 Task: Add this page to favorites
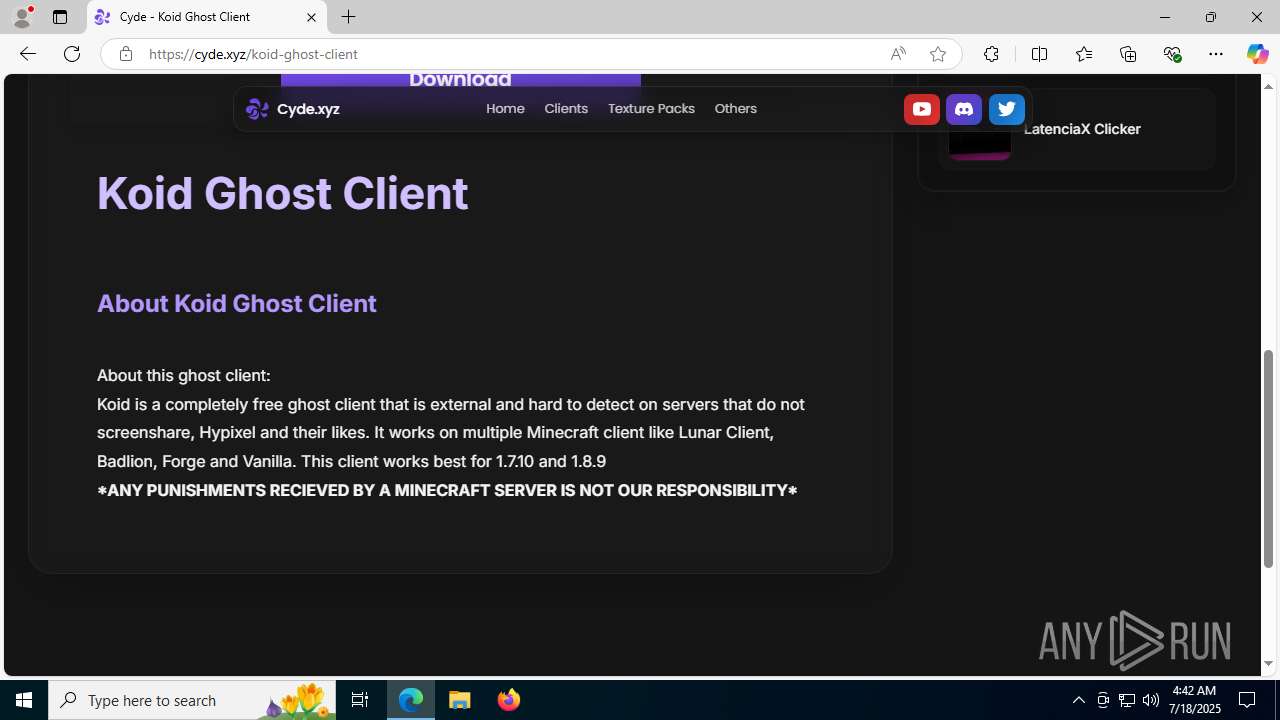(938, 54)
